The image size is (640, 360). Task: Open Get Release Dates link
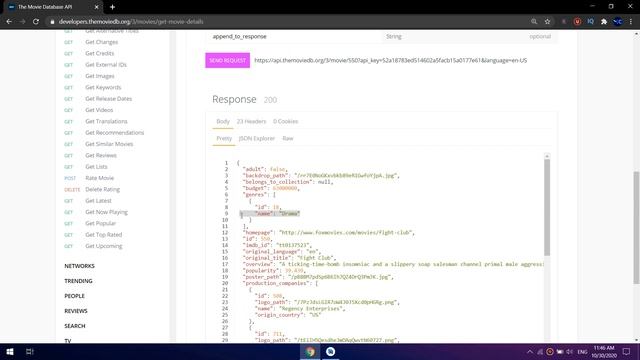[108, 99]
